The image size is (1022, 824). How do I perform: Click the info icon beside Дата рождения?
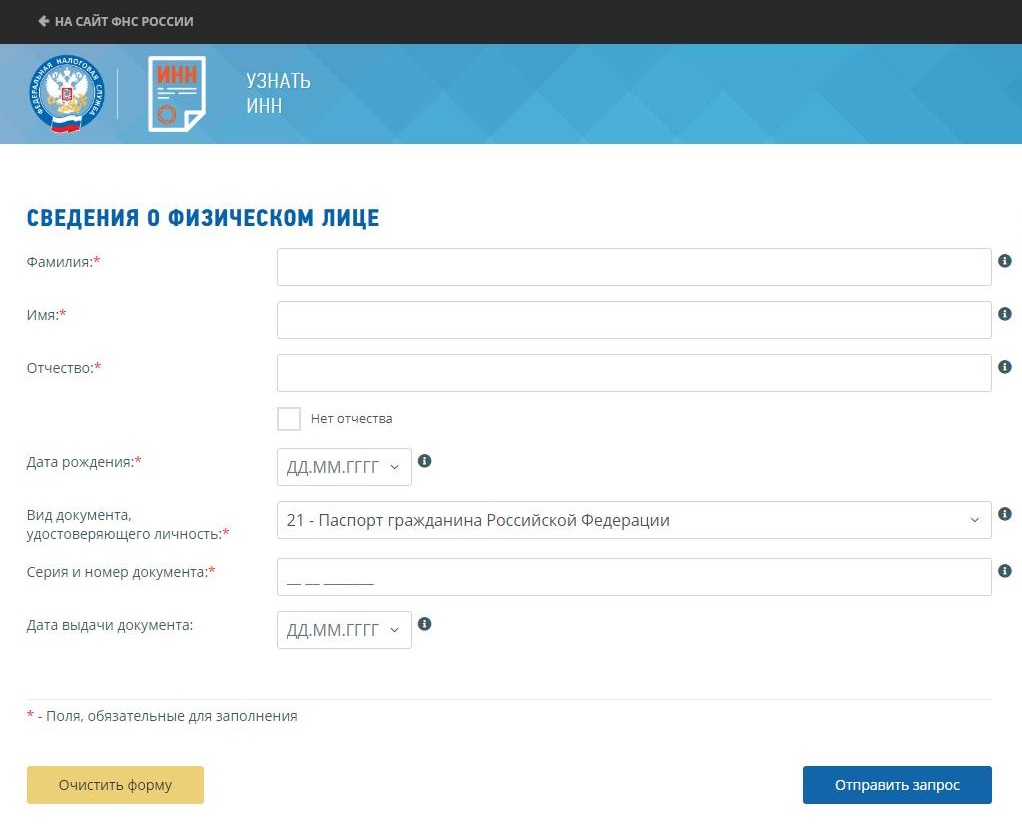424,461
